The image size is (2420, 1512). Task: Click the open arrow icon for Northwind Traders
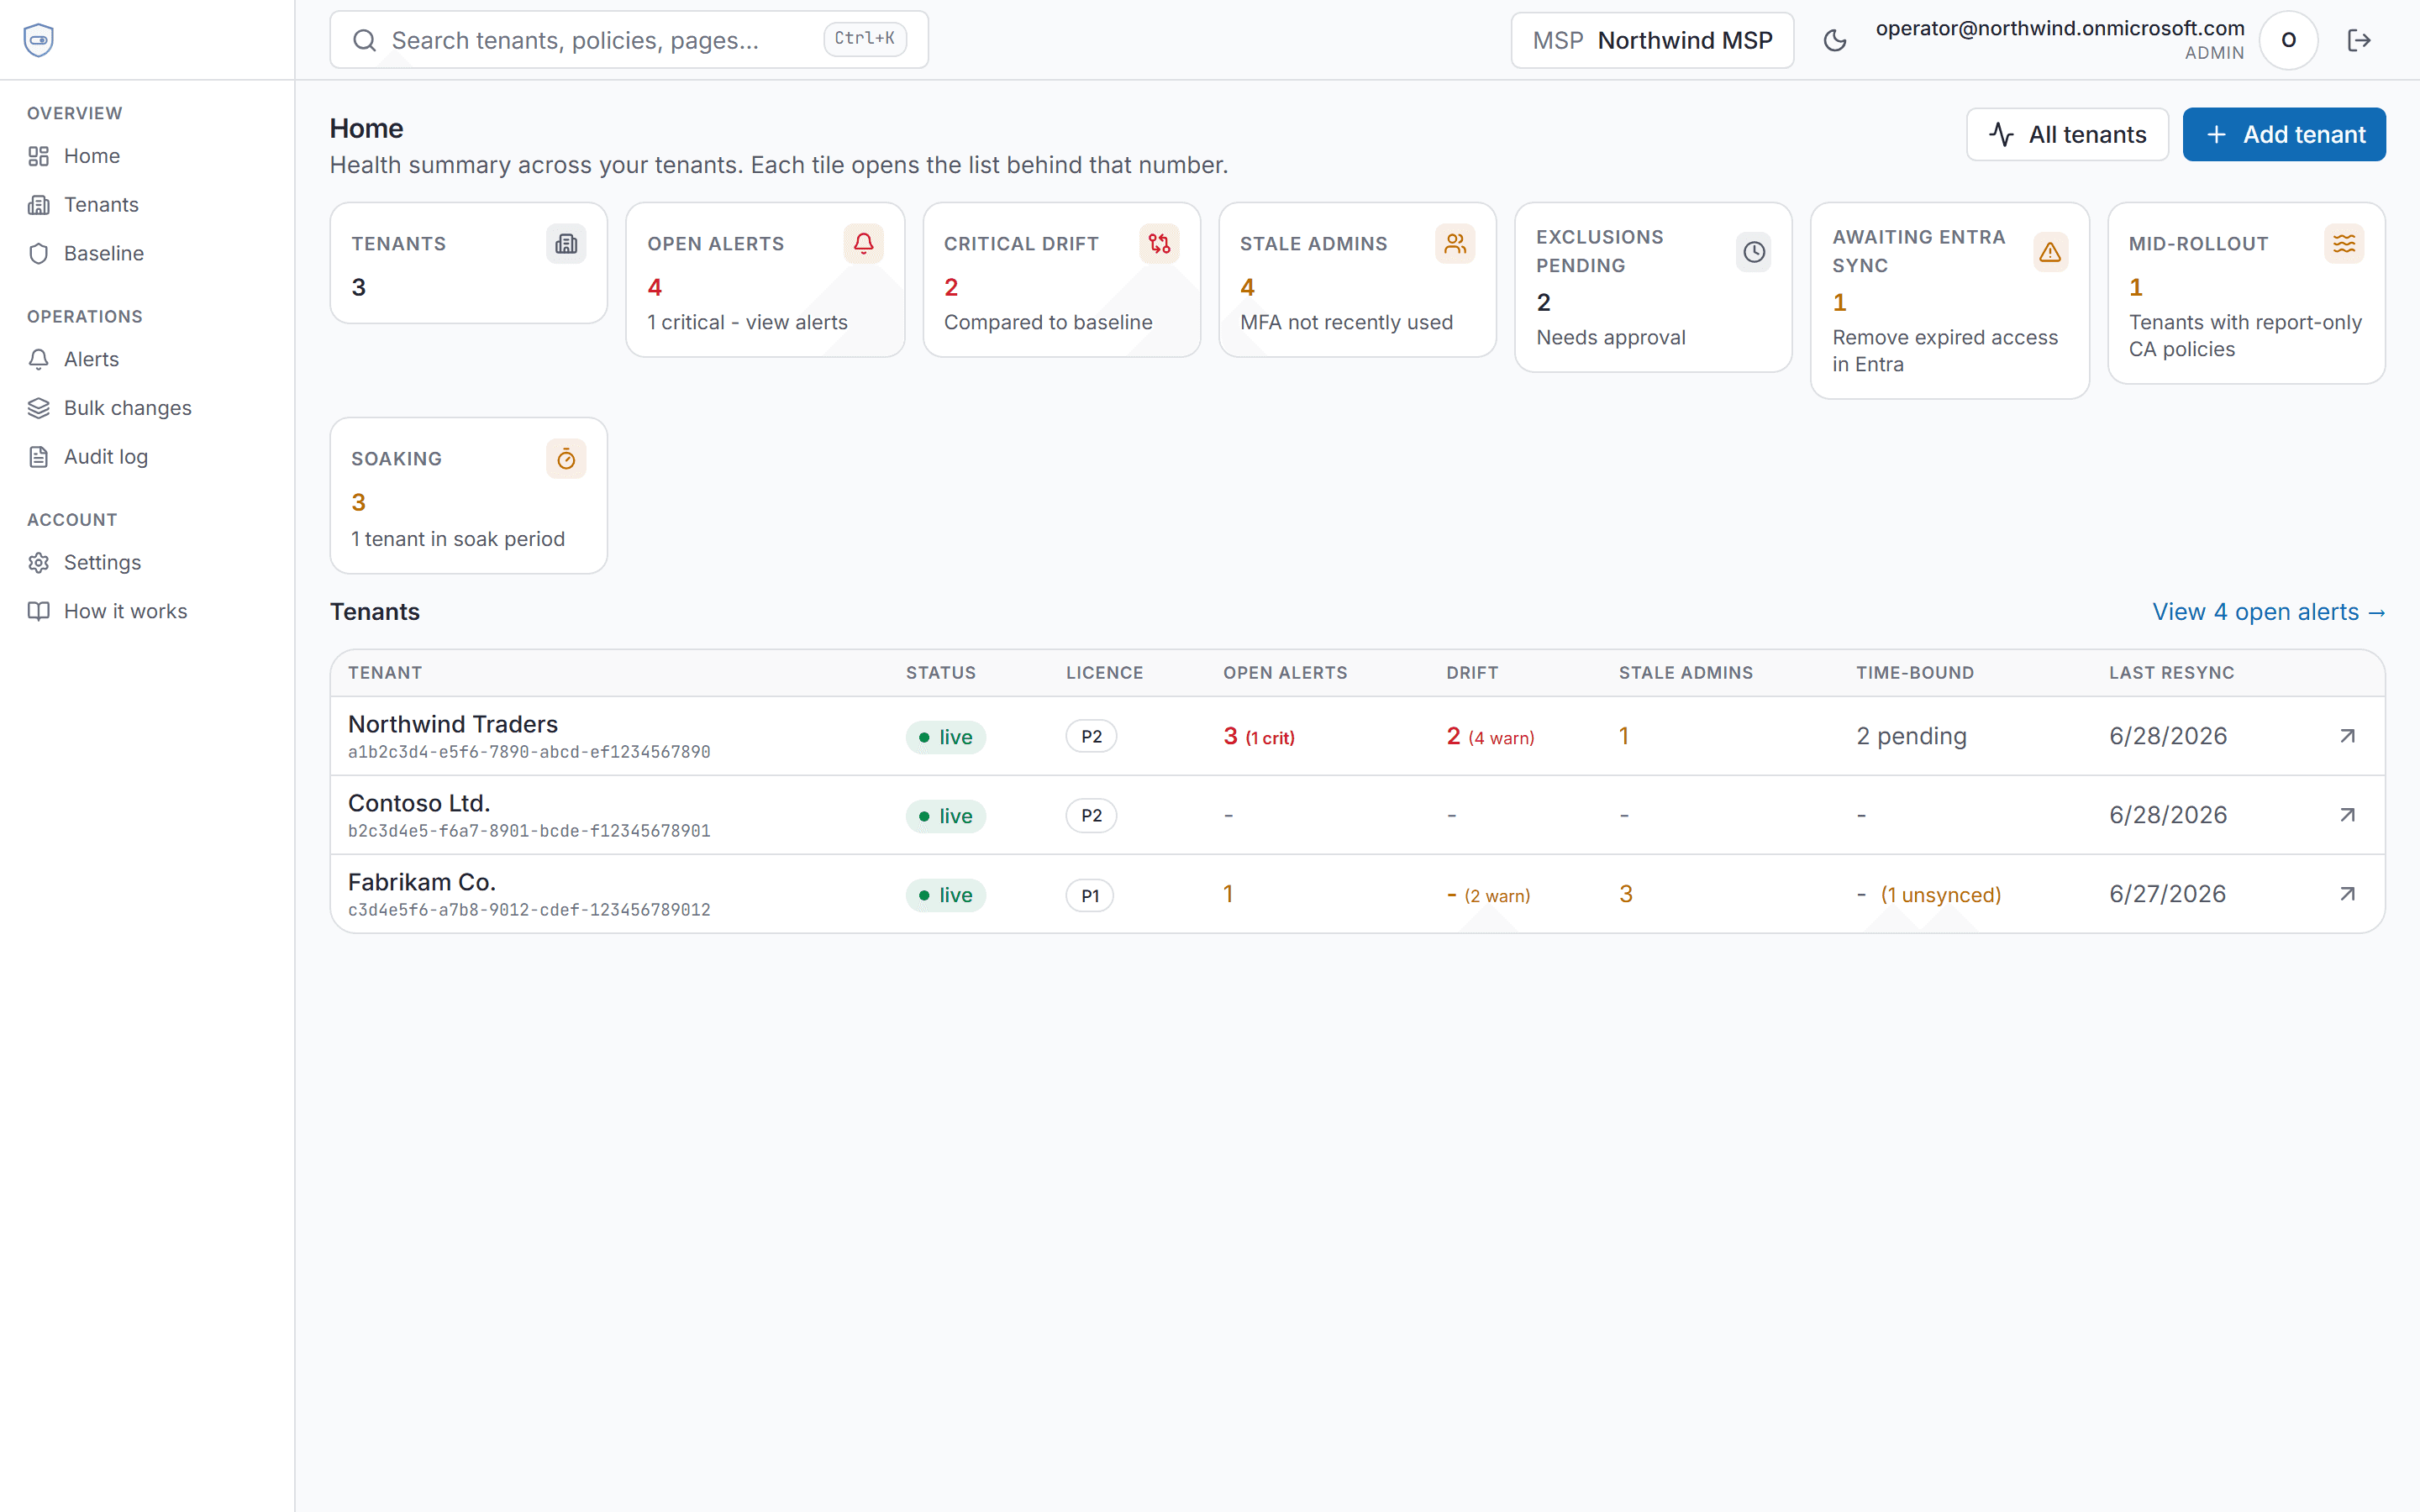point(2347,736)
